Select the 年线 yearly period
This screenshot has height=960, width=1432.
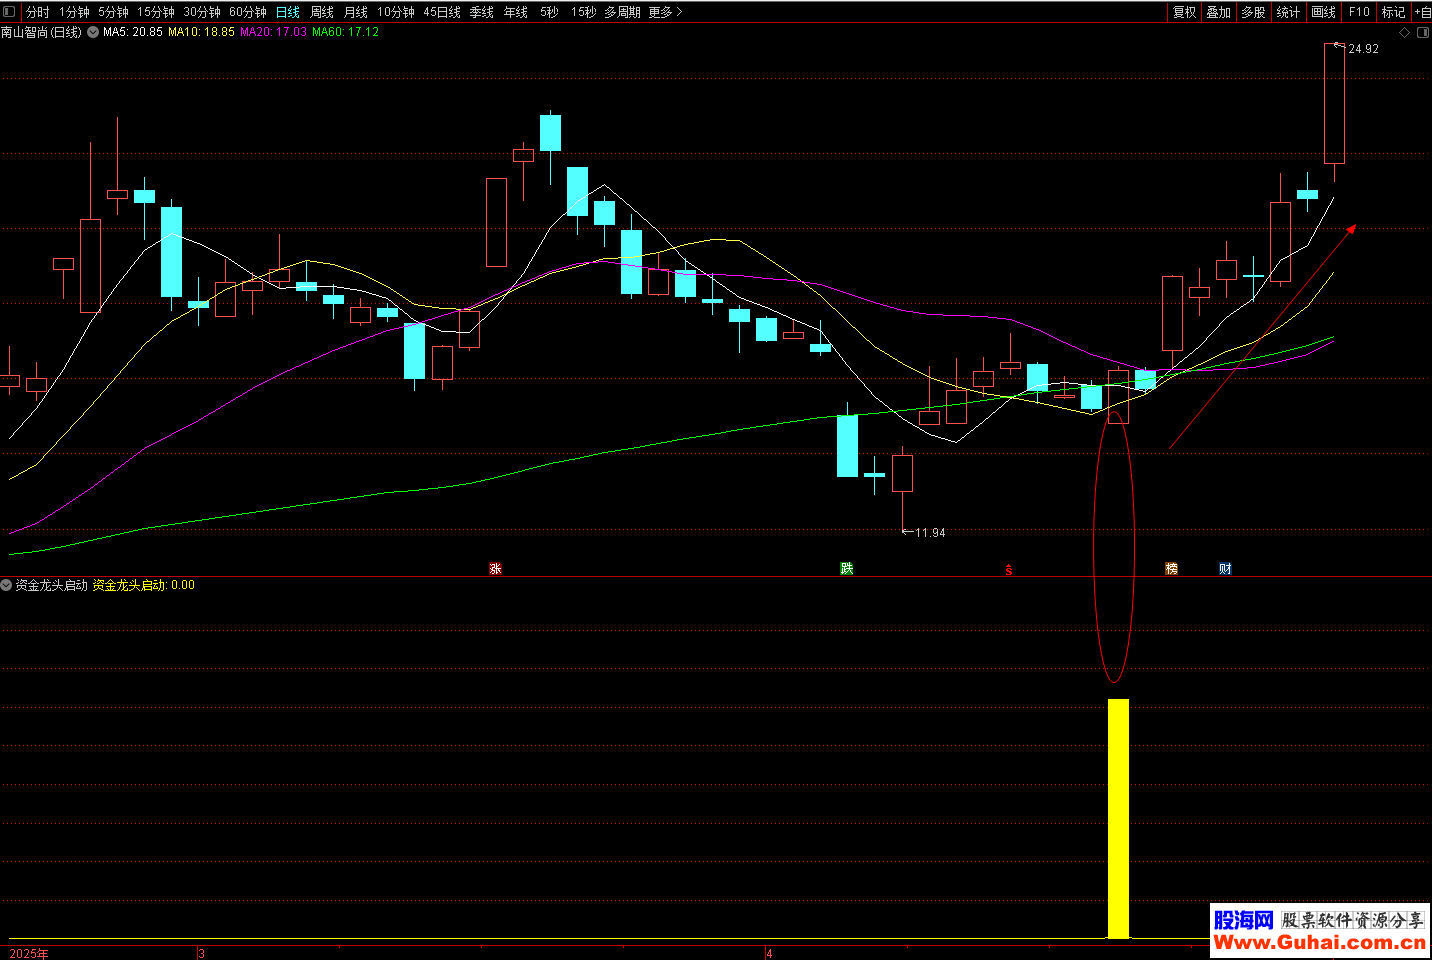(516, 12)
